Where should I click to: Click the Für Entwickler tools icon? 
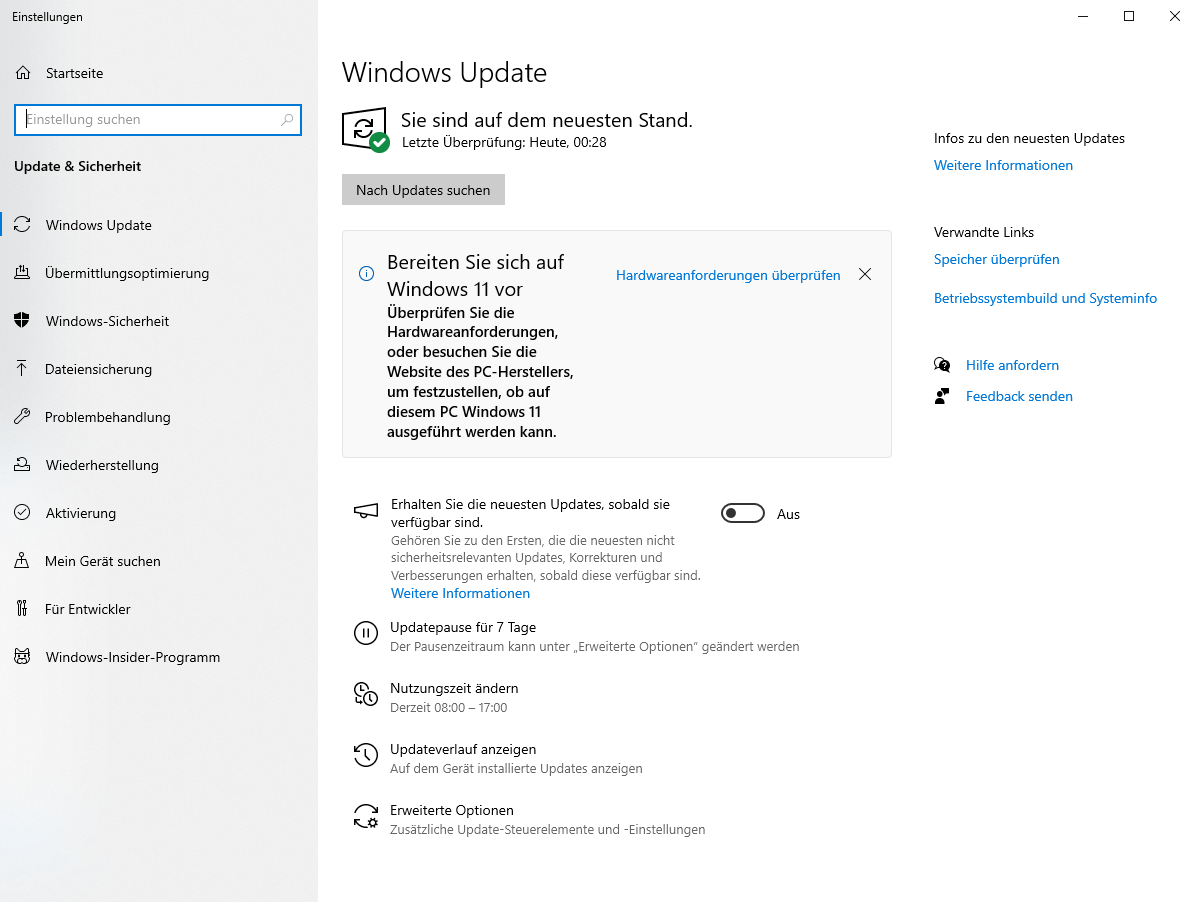tap(22, 609)
